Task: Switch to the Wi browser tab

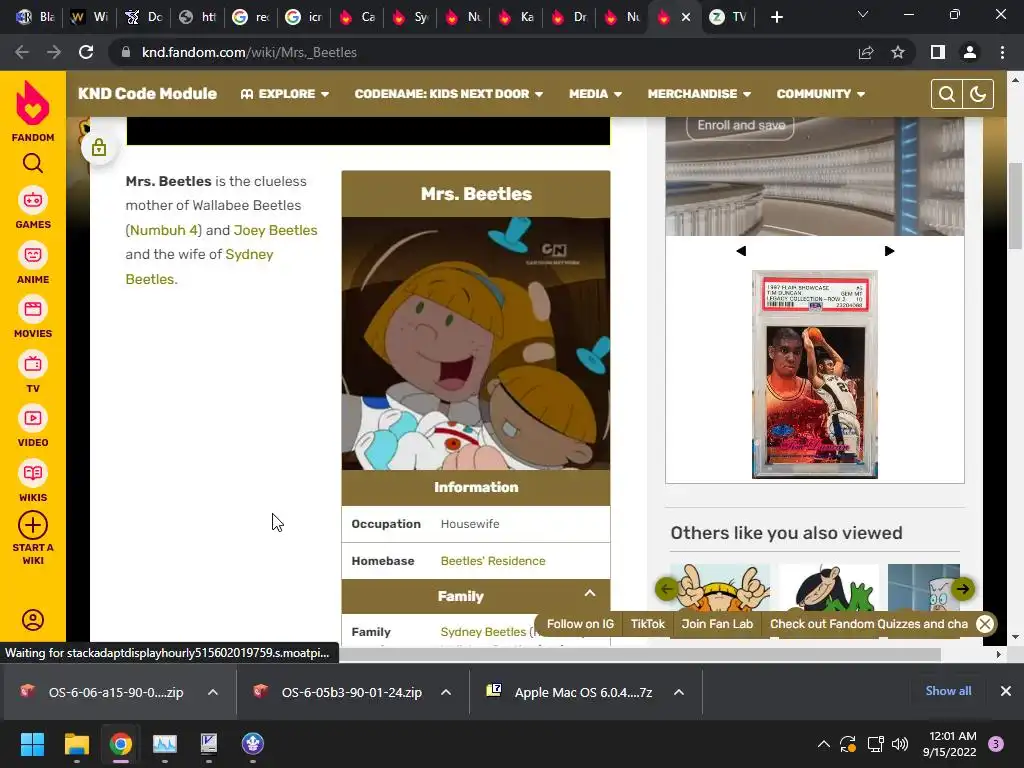Action: click(89, 17)
